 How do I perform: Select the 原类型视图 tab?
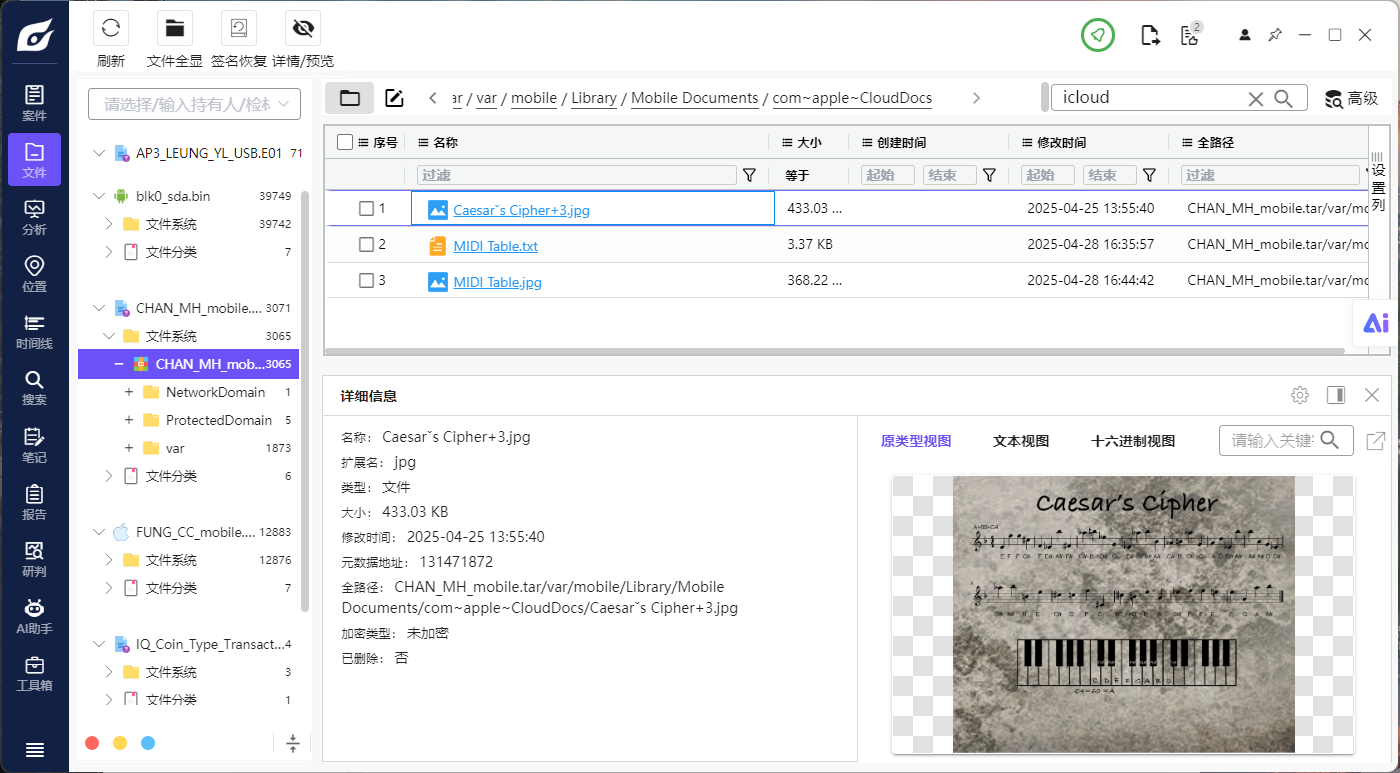click(915, 441)
